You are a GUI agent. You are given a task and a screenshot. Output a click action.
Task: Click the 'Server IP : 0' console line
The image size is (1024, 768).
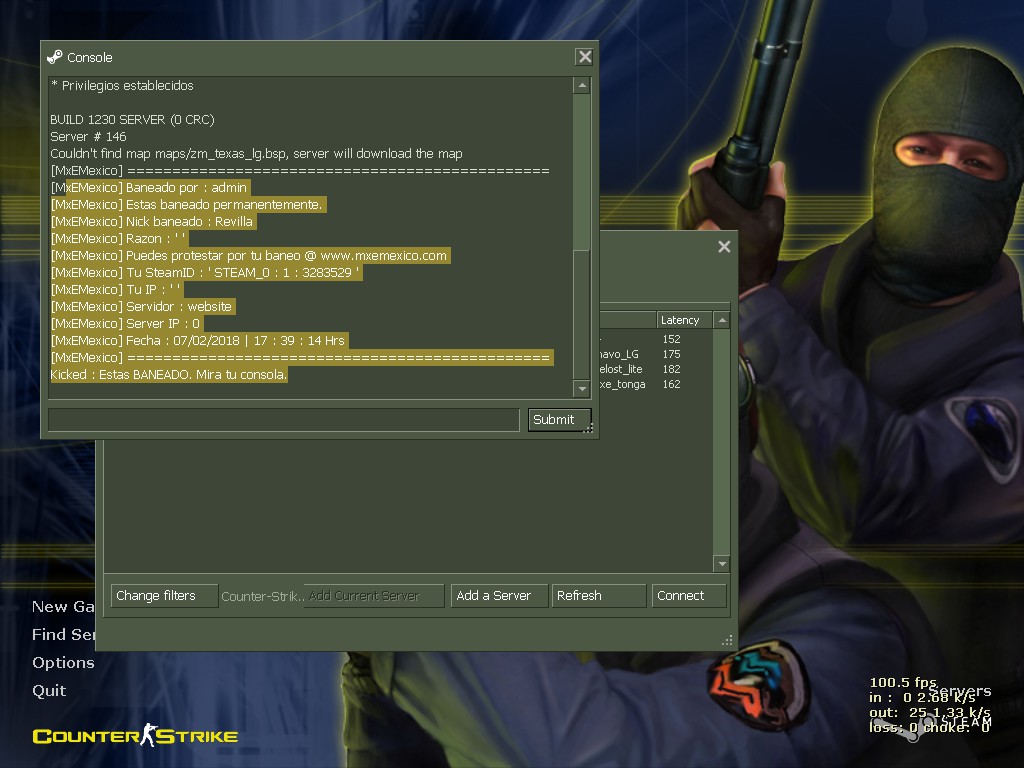tap(126, 323)
